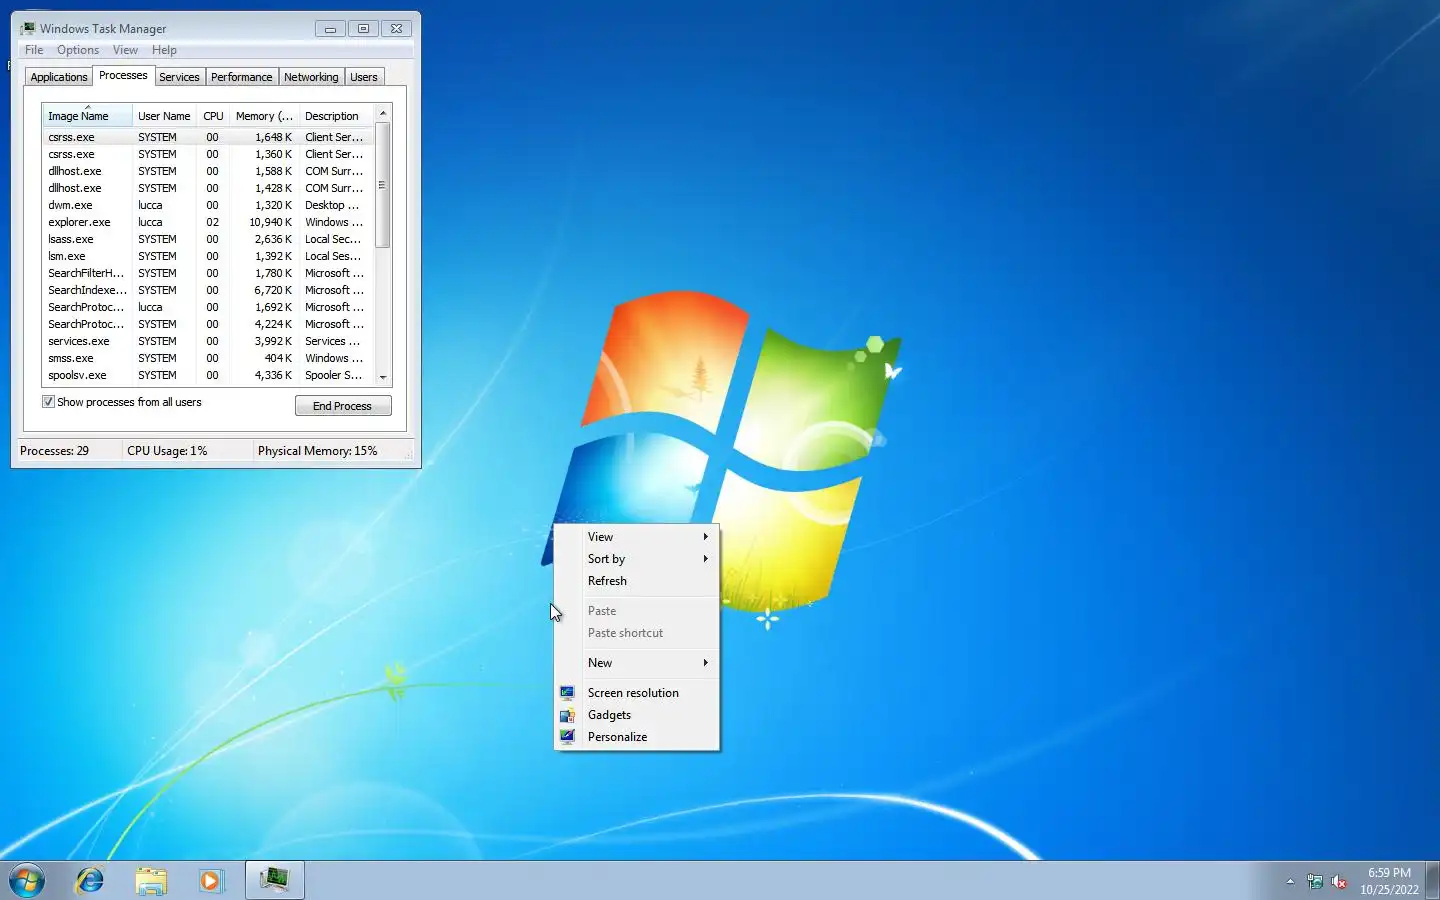1440x900 pixels.
Task: Open the File menu in Task Manager
Action: point(34,50)
